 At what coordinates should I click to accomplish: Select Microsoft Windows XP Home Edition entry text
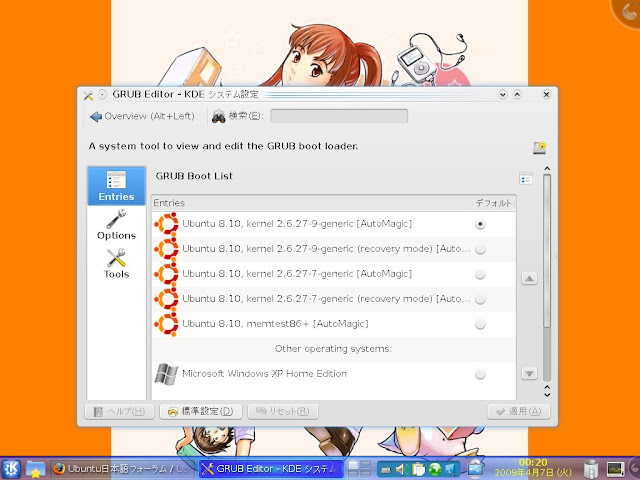point(264,373)
